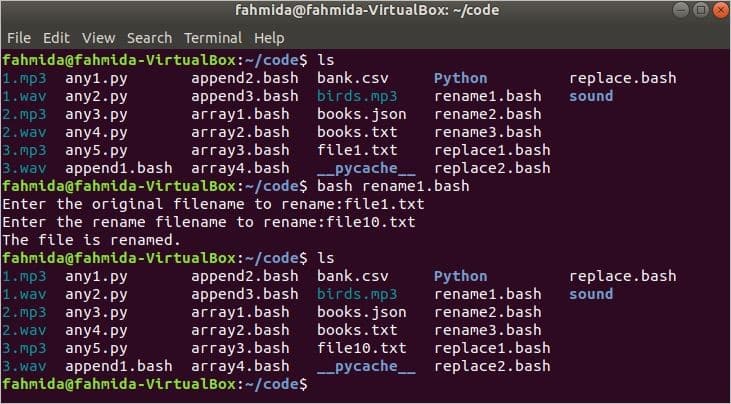The image size is (731, 404).
Task: Click the empty prompt at the last line
Action: point(155,384)
